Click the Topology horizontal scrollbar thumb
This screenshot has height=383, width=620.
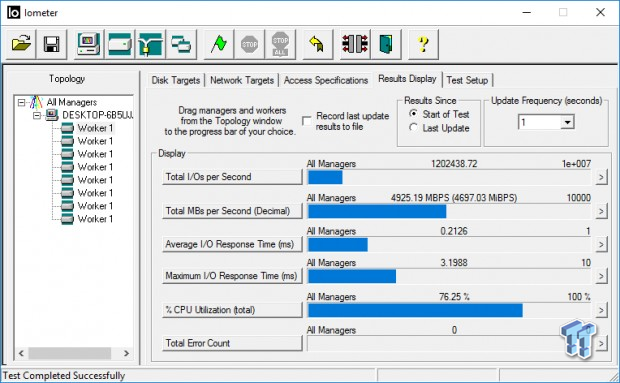pyautogui.click(x=70, y=353)
